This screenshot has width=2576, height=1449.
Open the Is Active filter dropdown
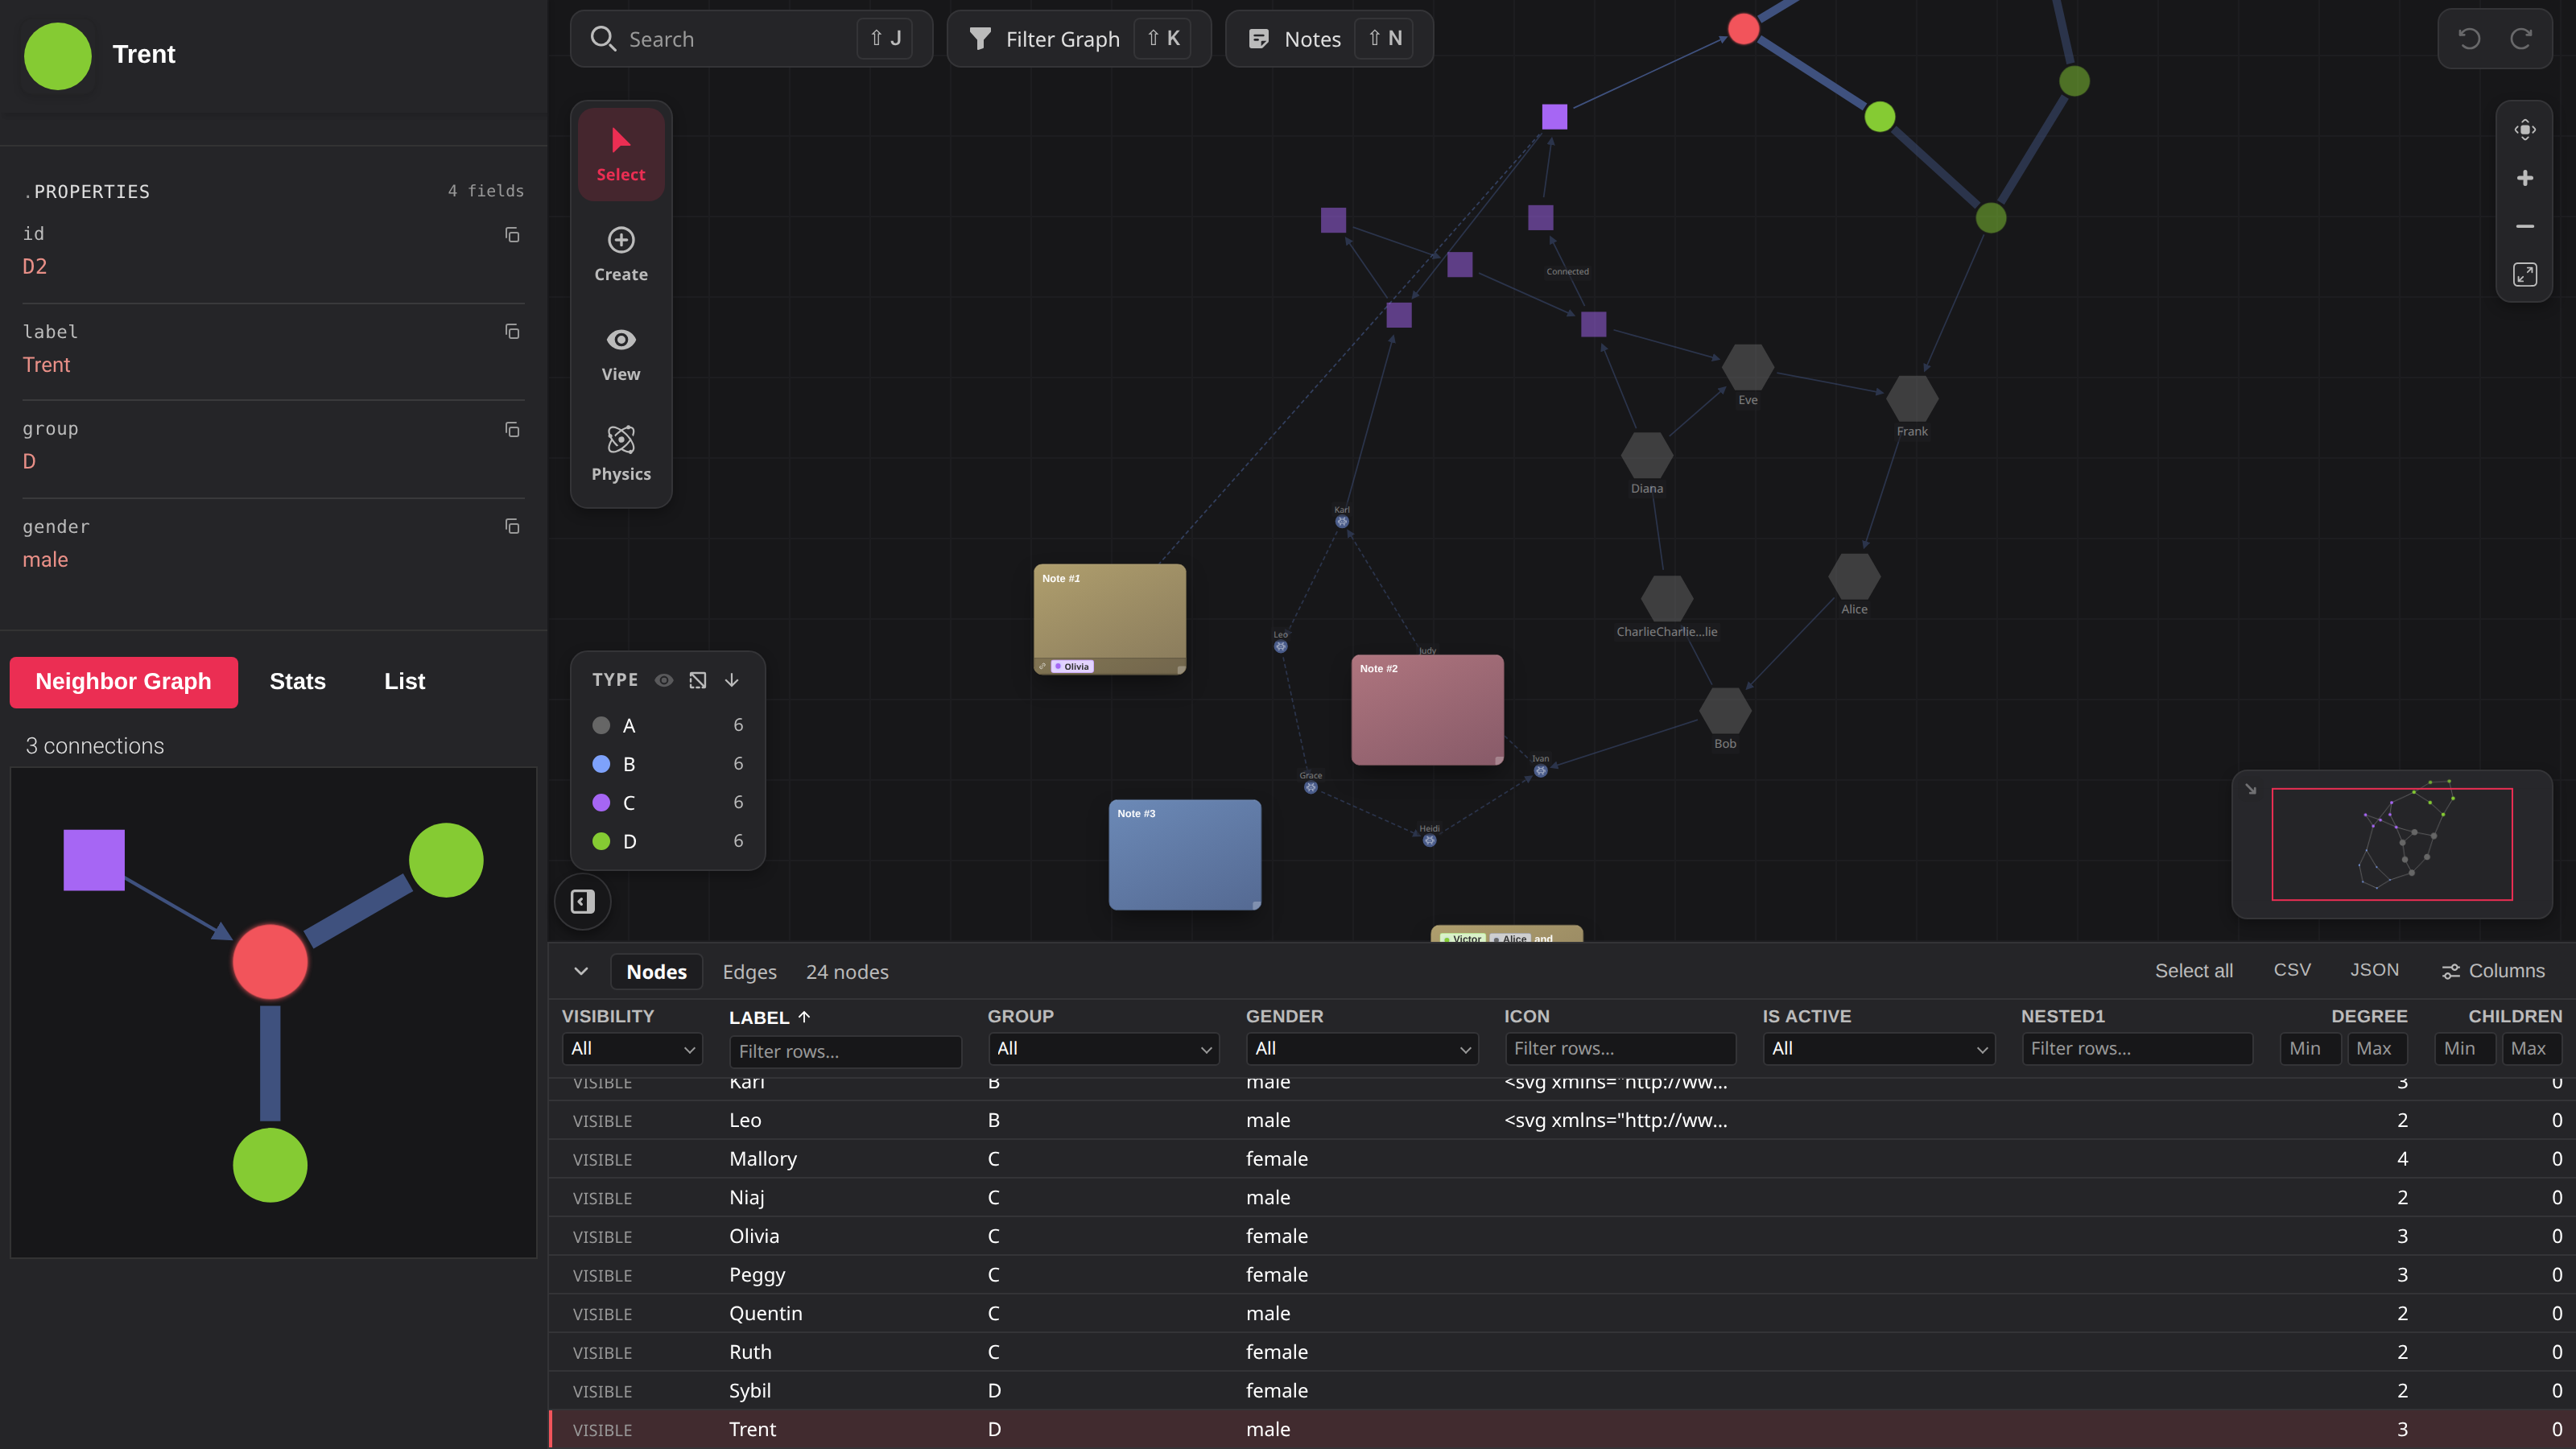pos(1879,1048)
